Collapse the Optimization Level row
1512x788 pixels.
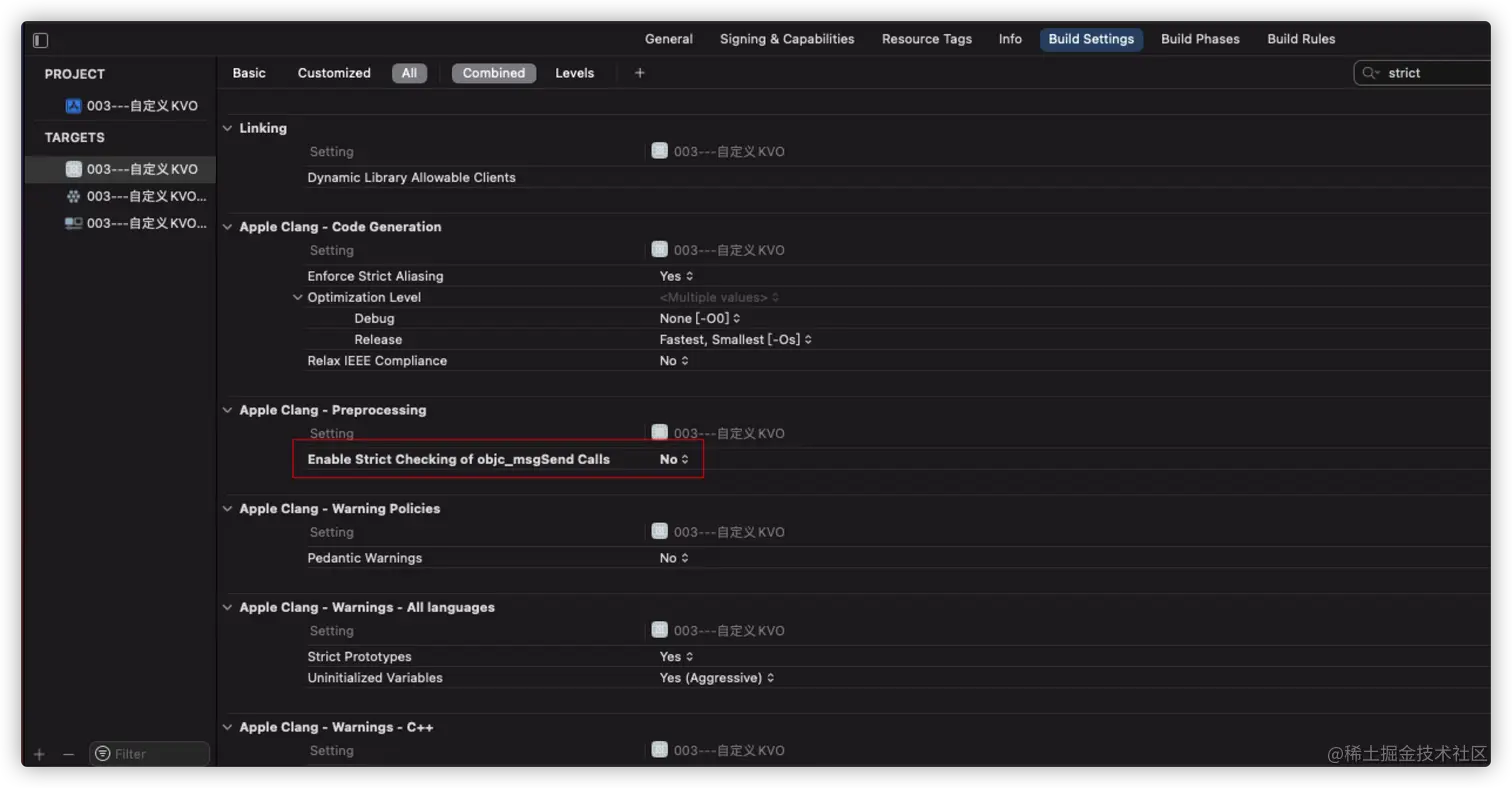pos(297,297)
